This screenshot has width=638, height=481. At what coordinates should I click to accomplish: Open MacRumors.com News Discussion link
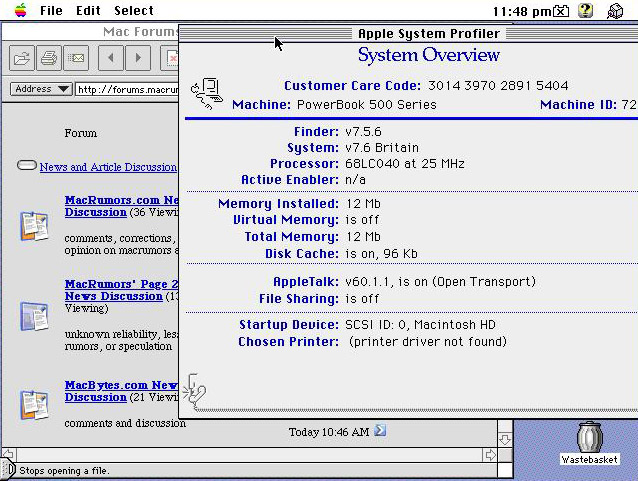[x=122, y=206]
